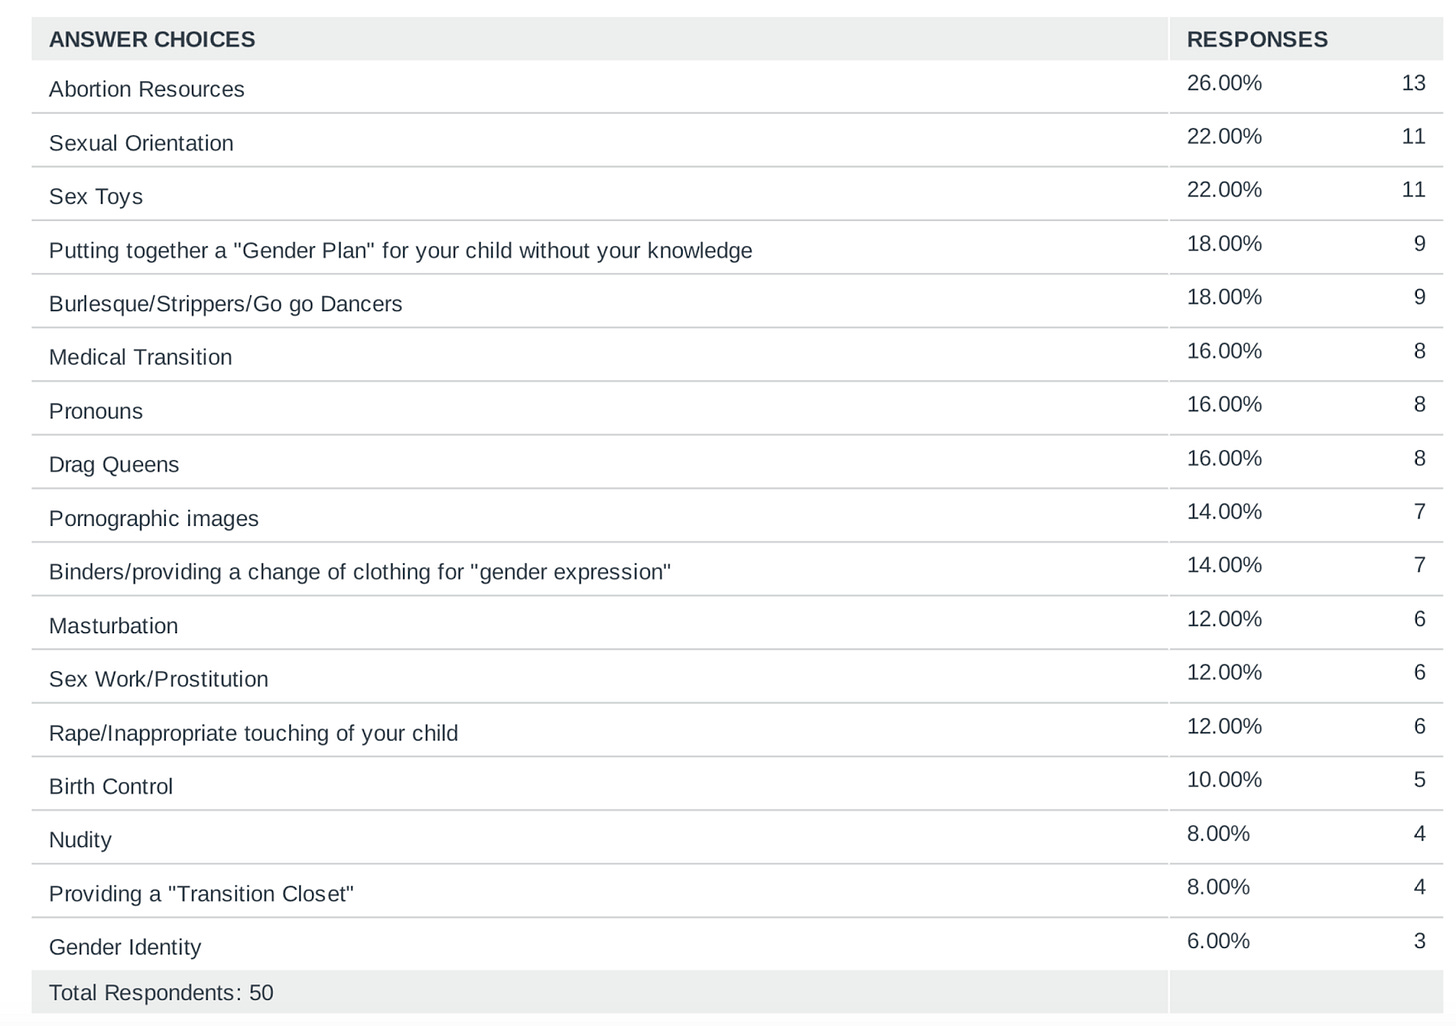Click the 12.00% value for Rape/Inappropriate touching
The width and height of the screenshot is (1456, 1026).
(1224, 726)
